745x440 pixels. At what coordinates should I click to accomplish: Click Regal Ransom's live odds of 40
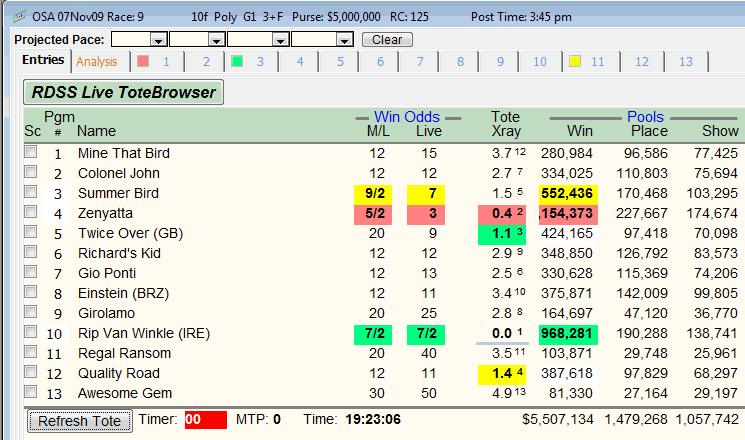(429, 354)
